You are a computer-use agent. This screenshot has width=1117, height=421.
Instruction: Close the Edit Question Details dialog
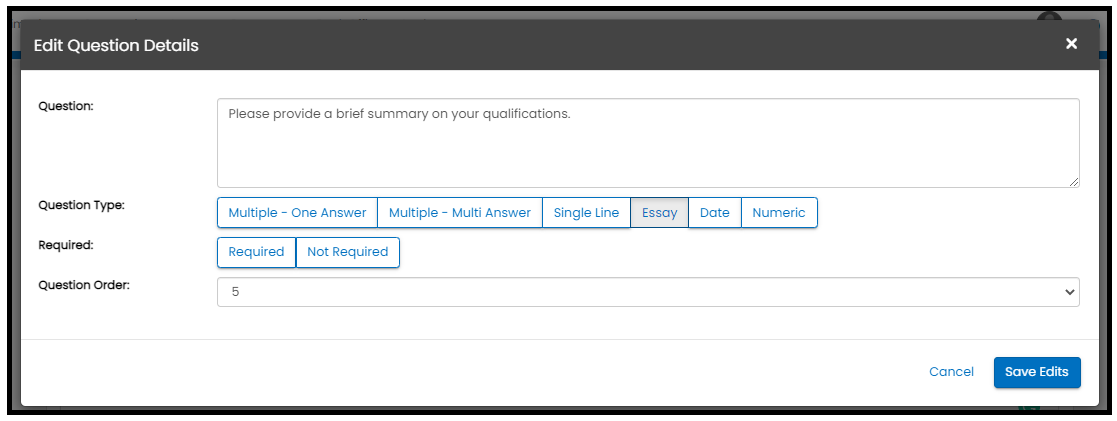click(1071, 44)
